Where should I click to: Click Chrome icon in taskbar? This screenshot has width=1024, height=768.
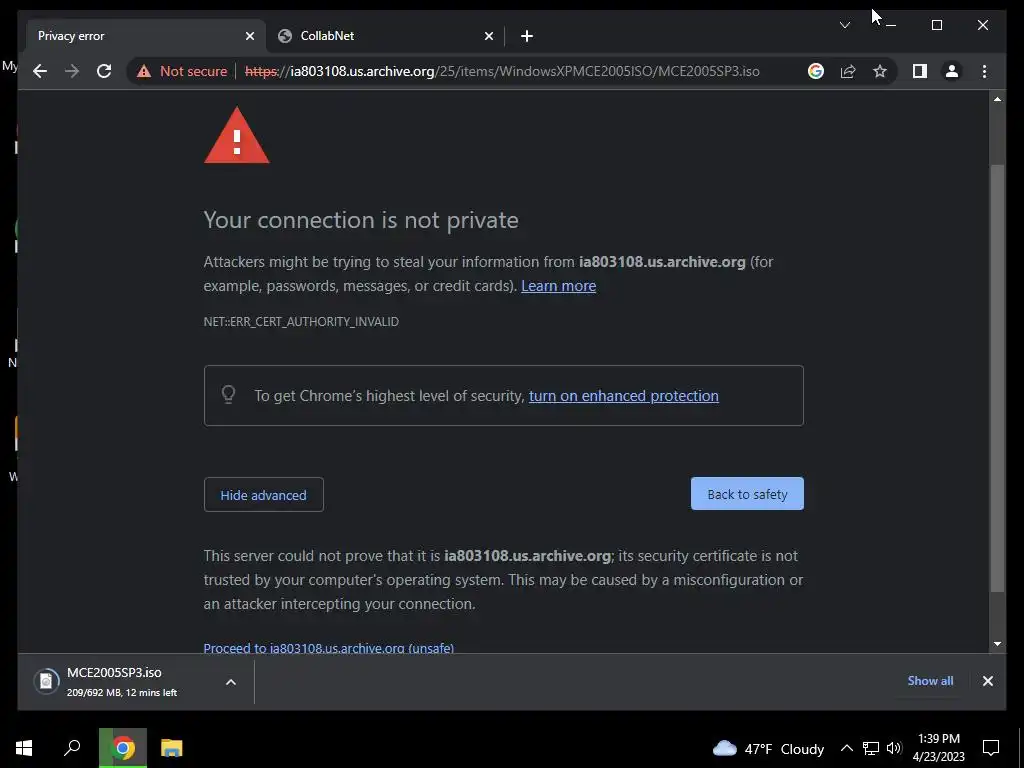(123, 748)
